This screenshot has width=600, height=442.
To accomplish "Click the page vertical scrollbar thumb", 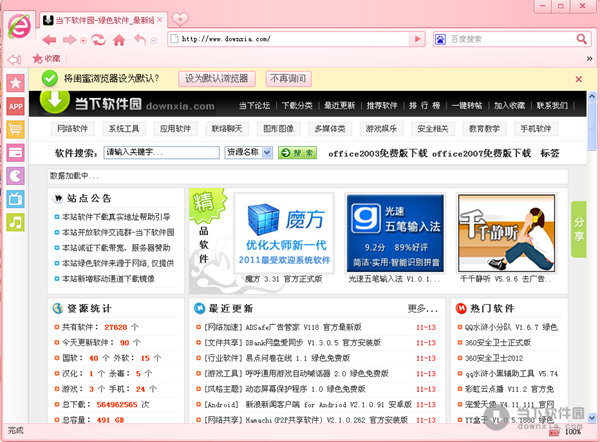I will click(592, 126).
